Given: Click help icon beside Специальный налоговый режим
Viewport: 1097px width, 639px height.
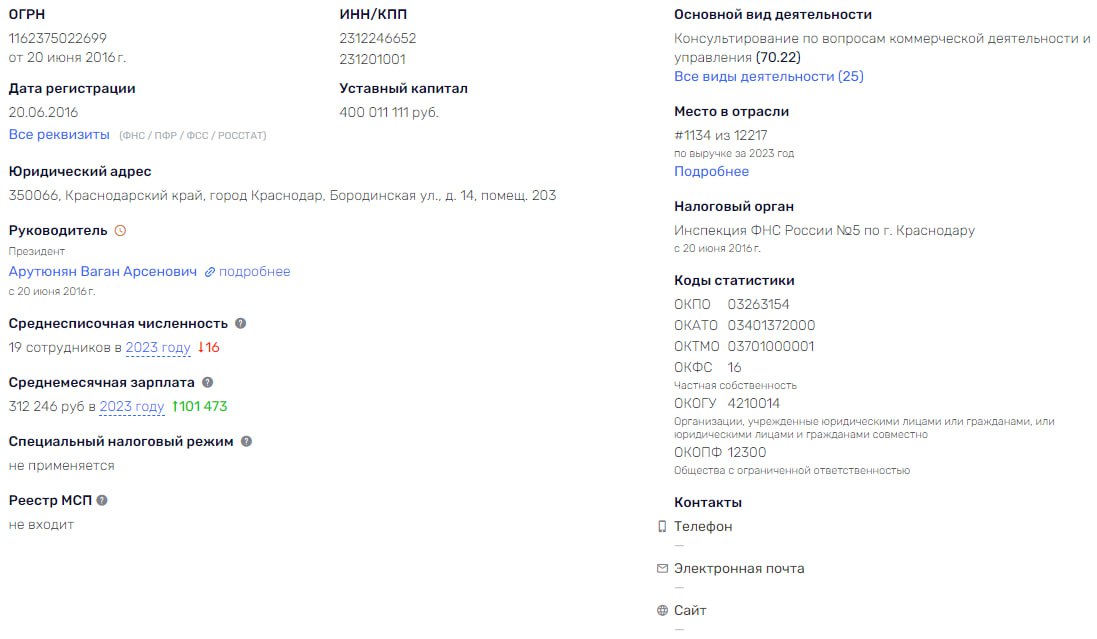Looking at the screenshot, I should (x=246, y=441).
